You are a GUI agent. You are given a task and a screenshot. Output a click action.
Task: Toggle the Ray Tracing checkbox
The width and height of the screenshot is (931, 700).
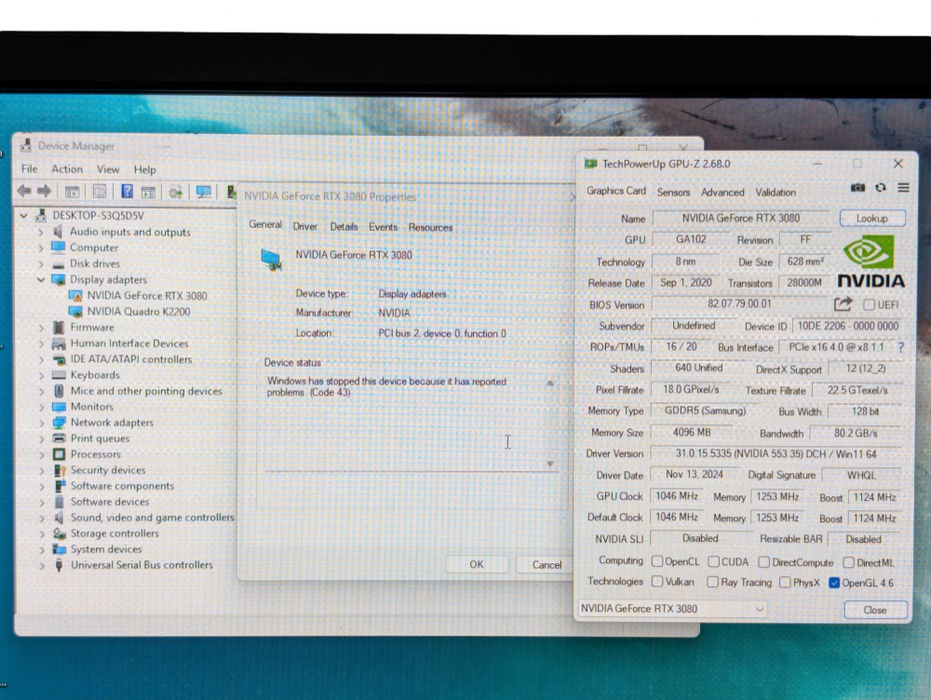coord(712,582)
